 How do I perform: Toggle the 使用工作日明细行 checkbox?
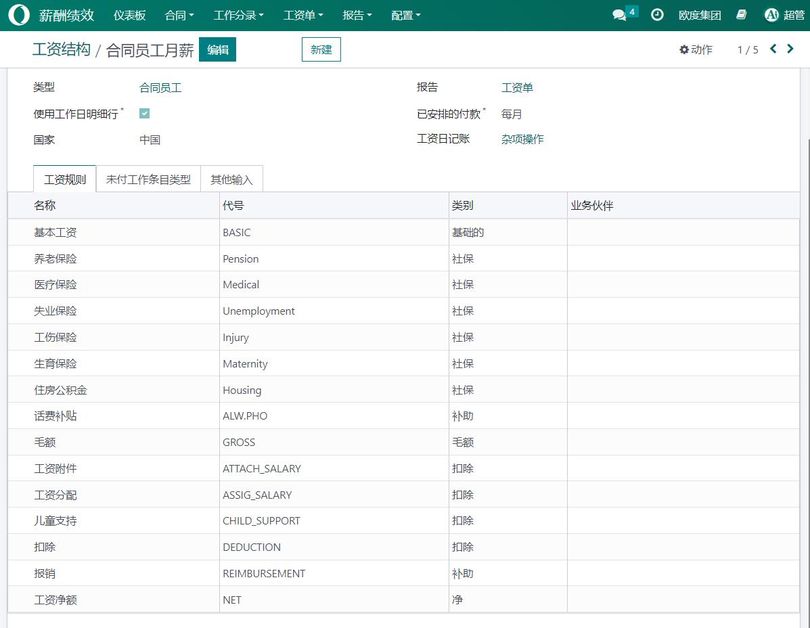click(x=143, y=113)
